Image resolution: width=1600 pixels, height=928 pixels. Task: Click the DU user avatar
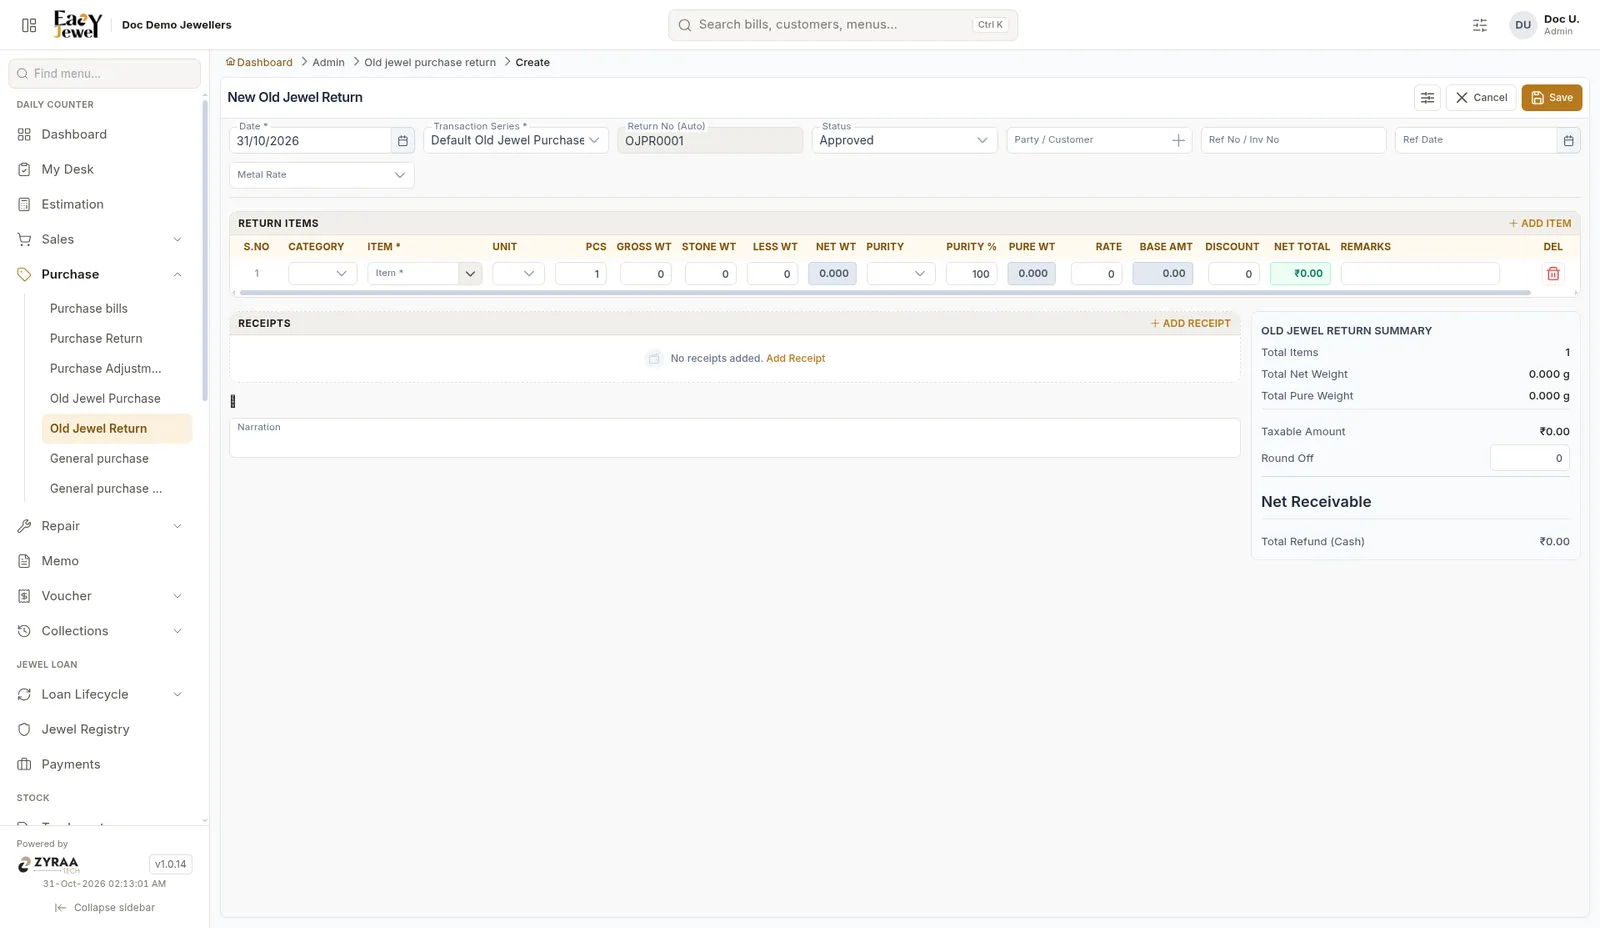1522,25
